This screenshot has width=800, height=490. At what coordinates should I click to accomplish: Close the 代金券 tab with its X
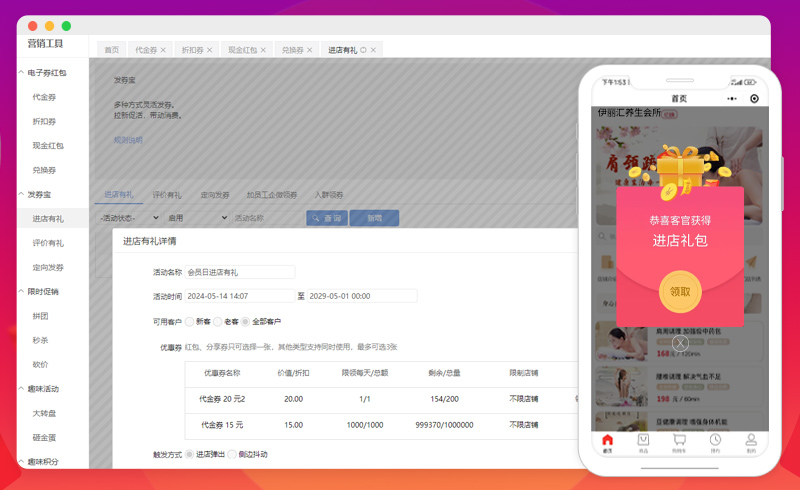tap(163, 49)
